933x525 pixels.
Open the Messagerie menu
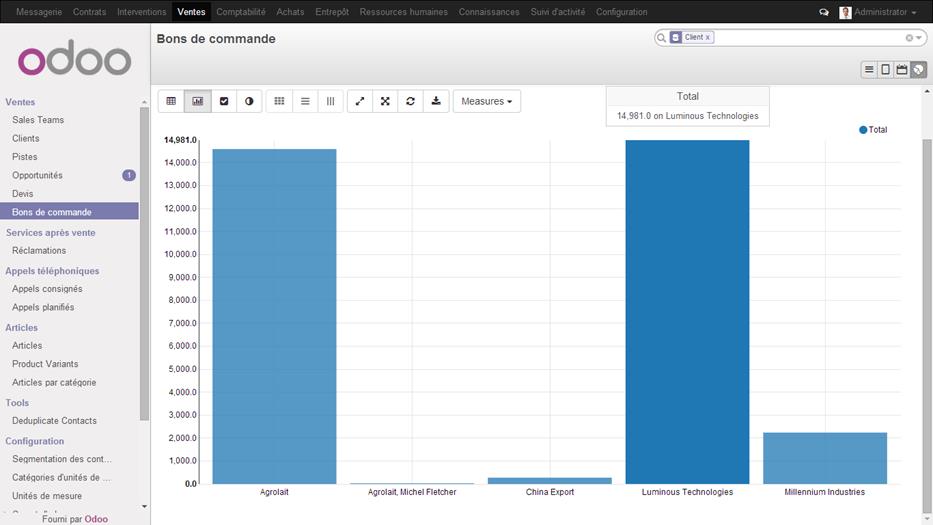pyautogui.click(x=39, y=12)
